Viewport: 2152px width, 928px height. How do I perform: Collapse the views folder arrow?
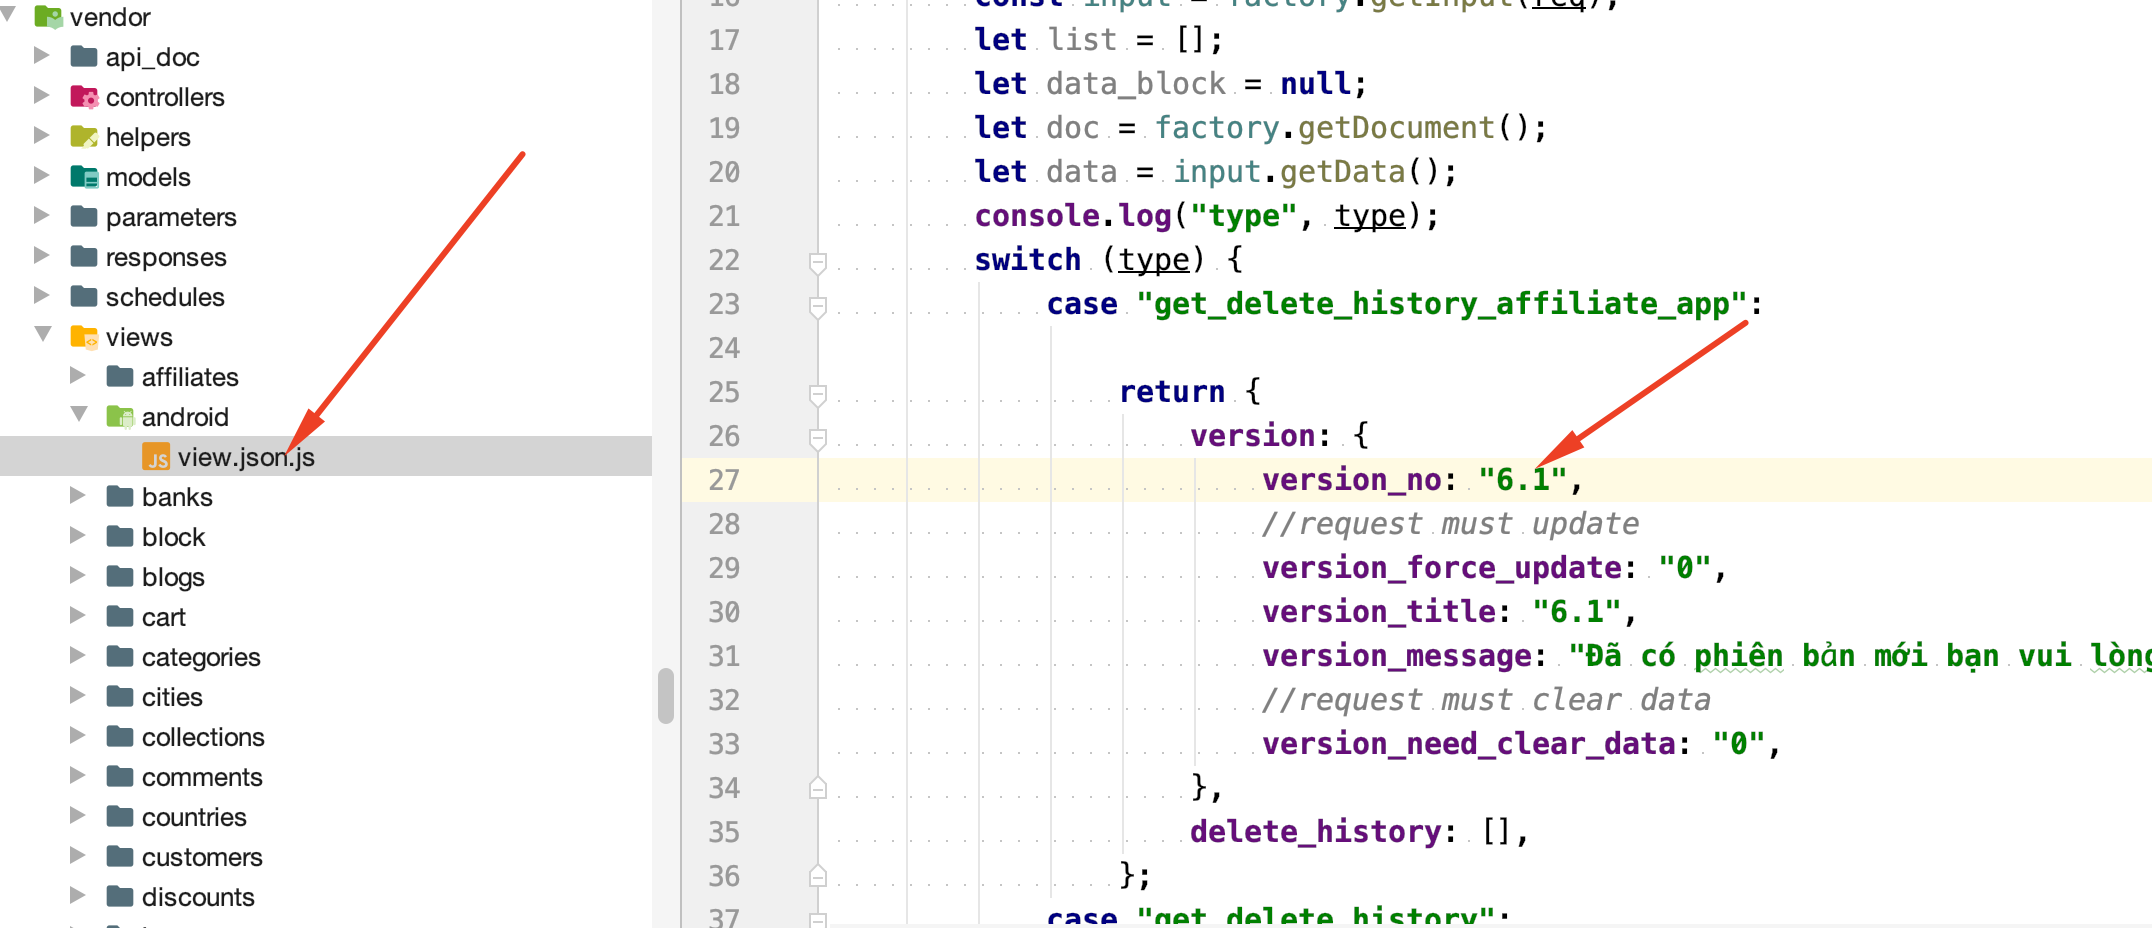click(x=43, y=334)
